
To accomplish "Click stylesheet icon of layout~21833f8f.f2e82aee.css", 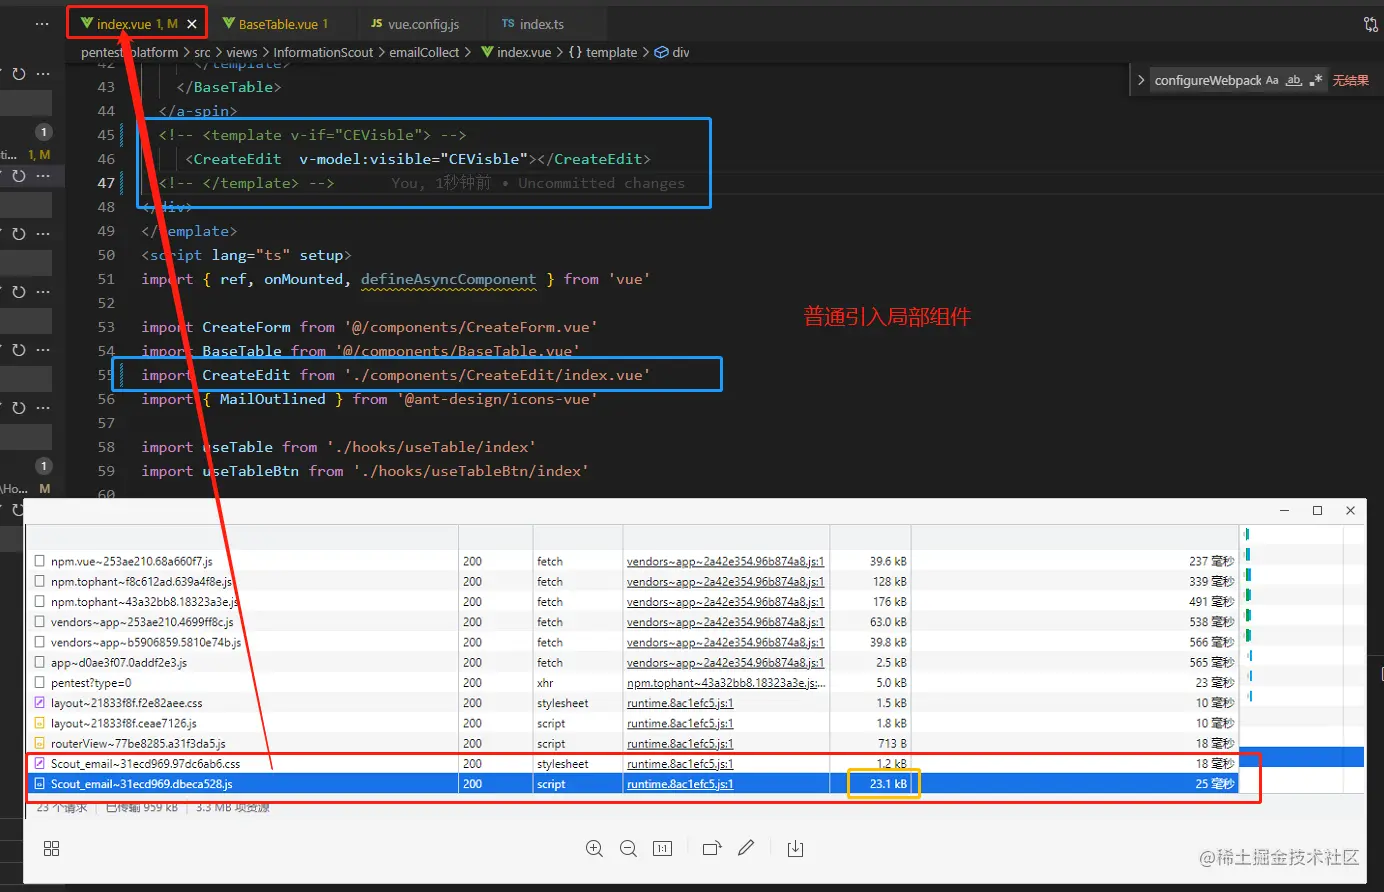I will (x=40, y=703).
